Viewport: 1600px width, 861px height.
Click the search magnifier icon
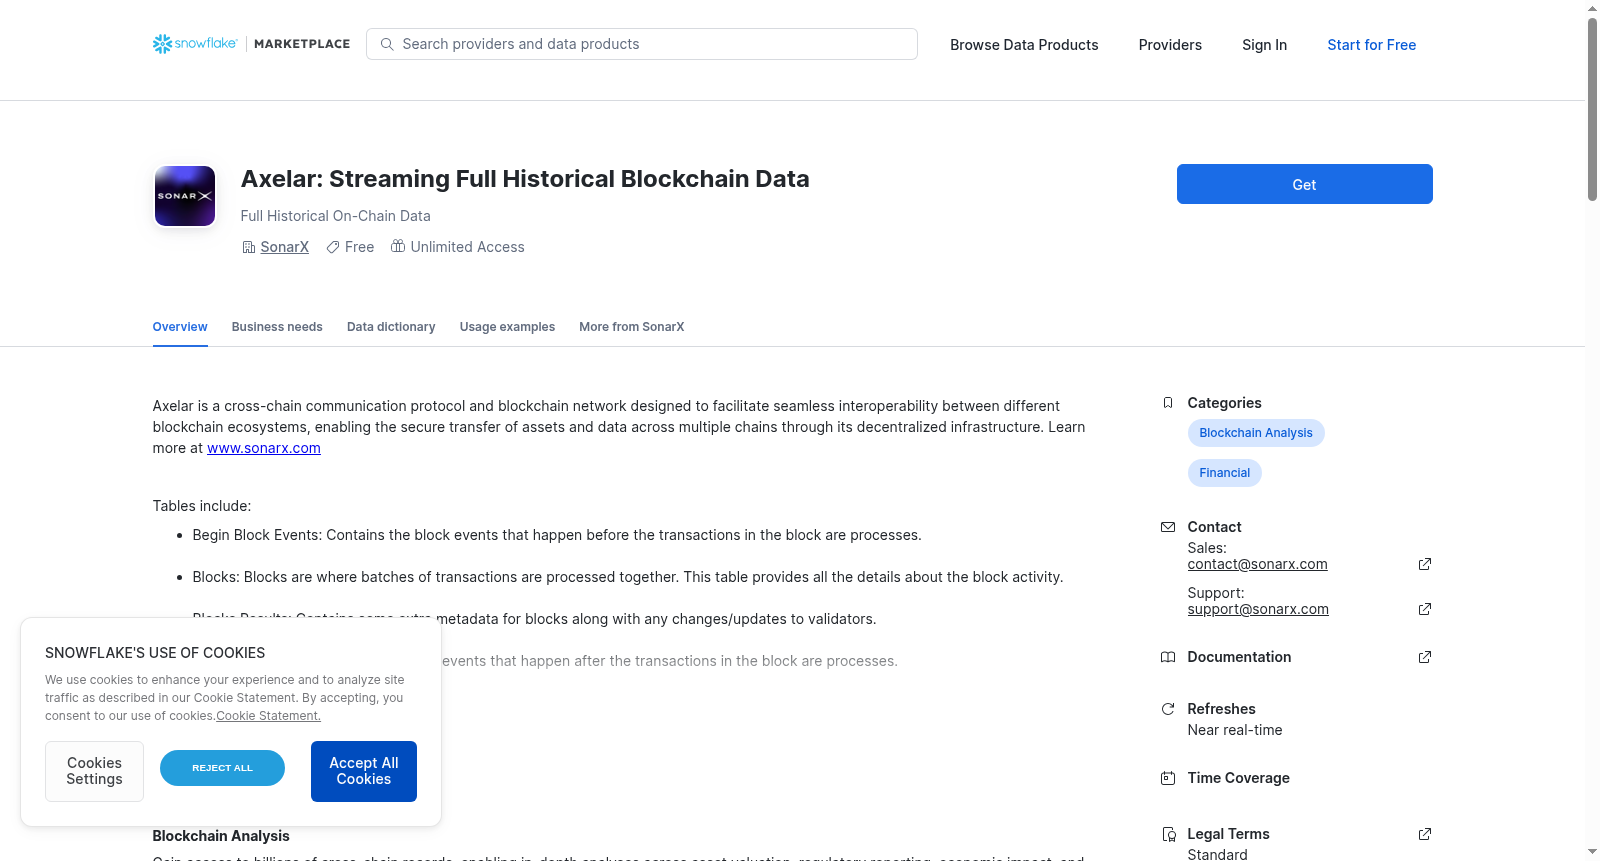click(x=387, y=44)
